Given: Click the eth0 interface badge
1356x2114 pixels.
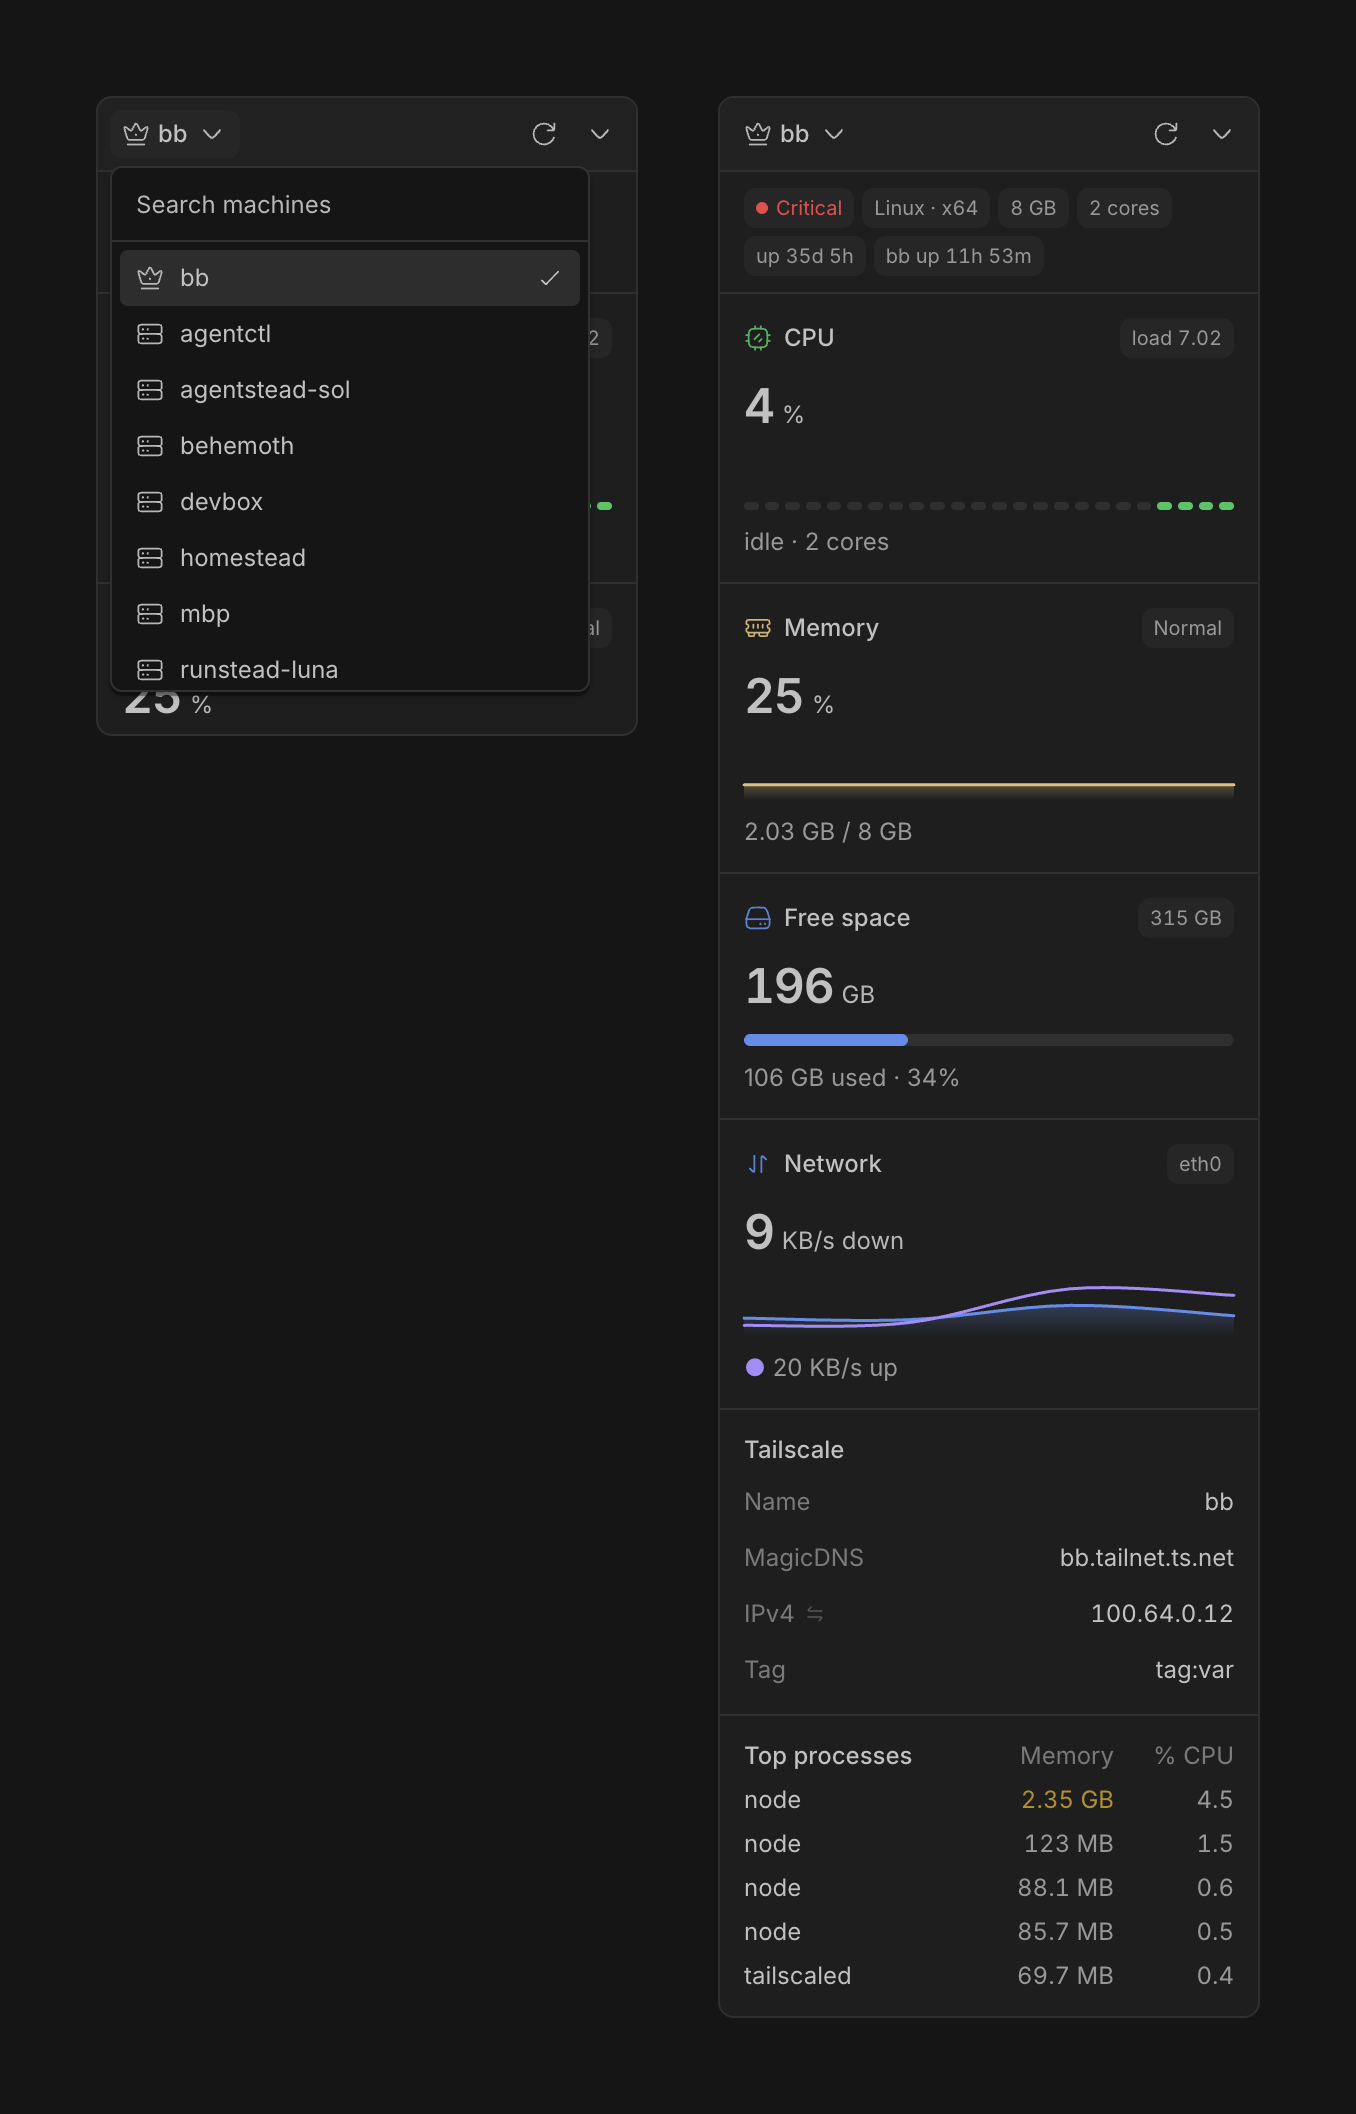Looking at the screenshot, I should pos(1200,1164).
